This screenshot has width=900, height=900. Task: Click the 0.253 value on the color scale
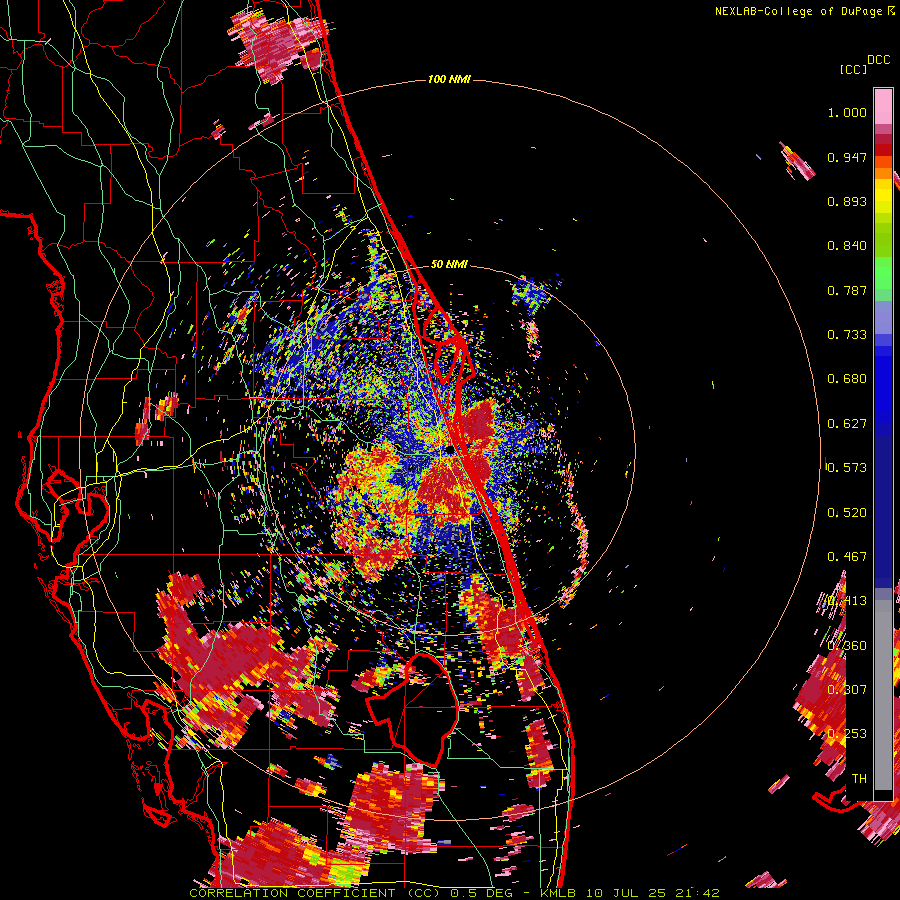click(x=847, y=734)
